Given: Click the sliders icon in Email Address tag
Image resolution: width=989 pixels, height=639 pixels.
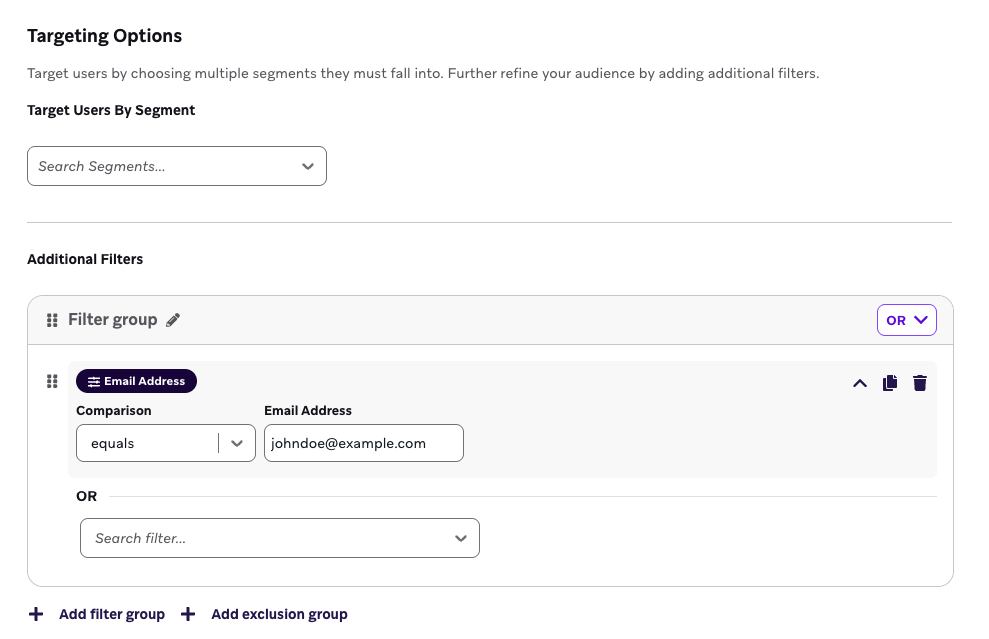Looking at the screenshot, I should tap(93, 381).
